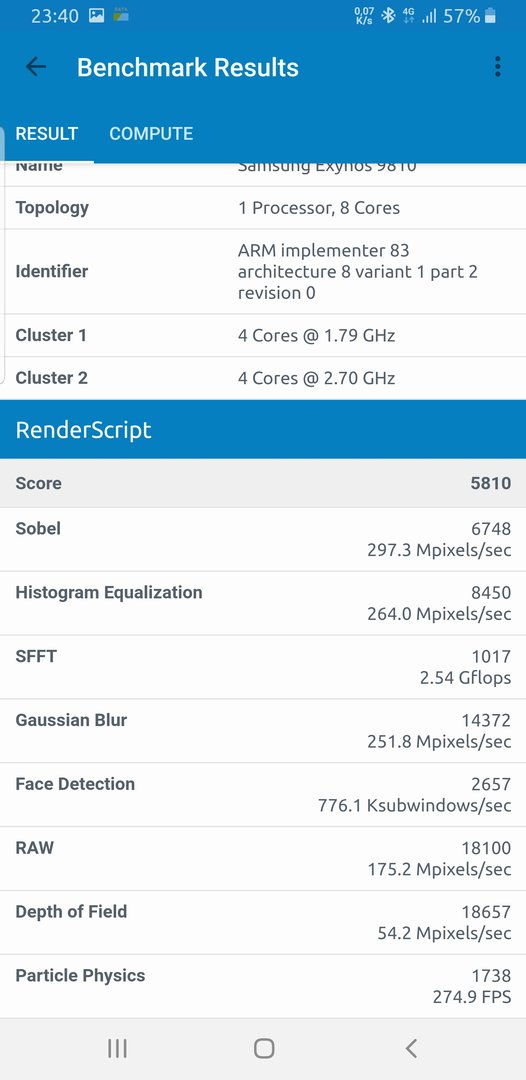Tap the gallery notification icon
526x1080 pixels.
tap(96, 16)
